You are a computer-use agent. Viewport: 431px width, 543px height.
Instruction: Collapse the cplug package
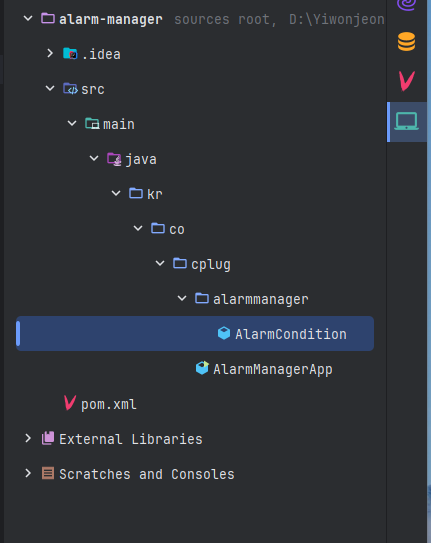coord(160,264)
